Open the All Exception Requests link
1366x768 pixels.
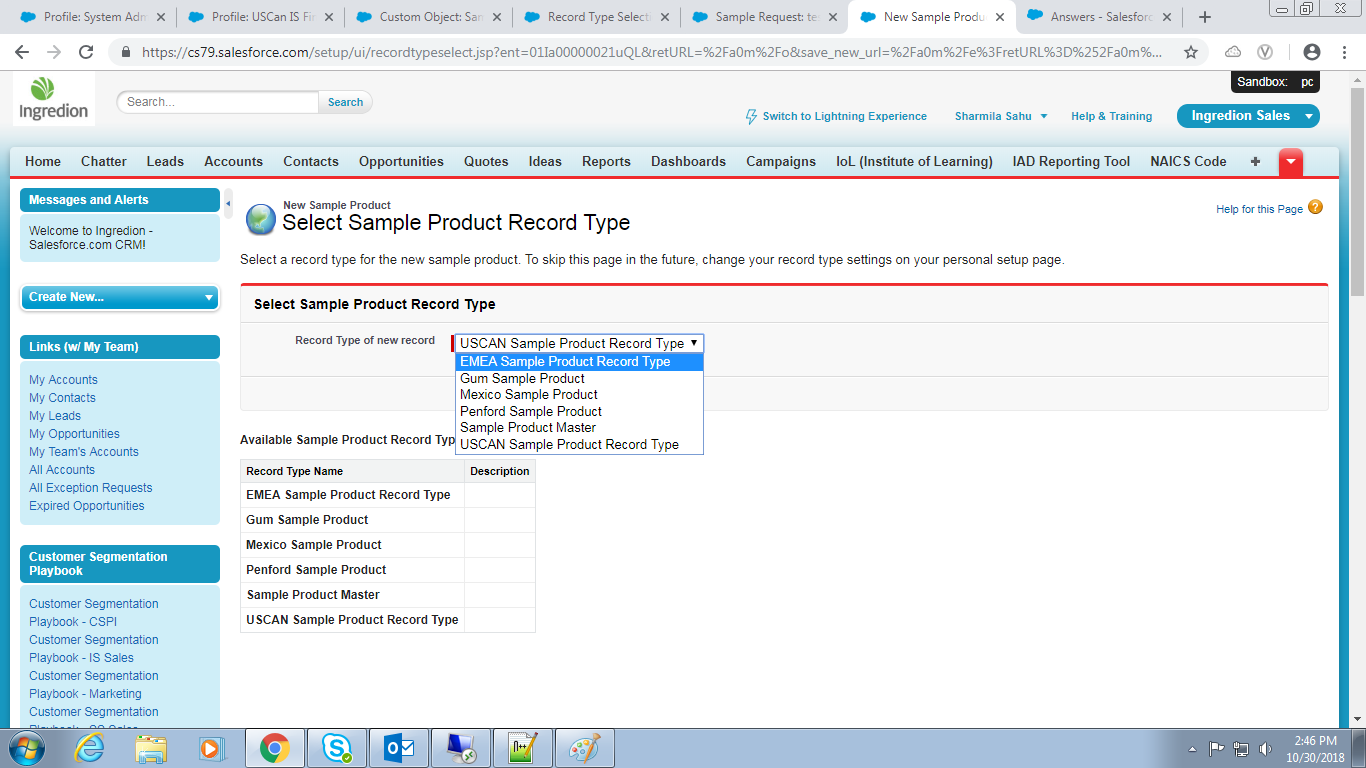point(91,488)
